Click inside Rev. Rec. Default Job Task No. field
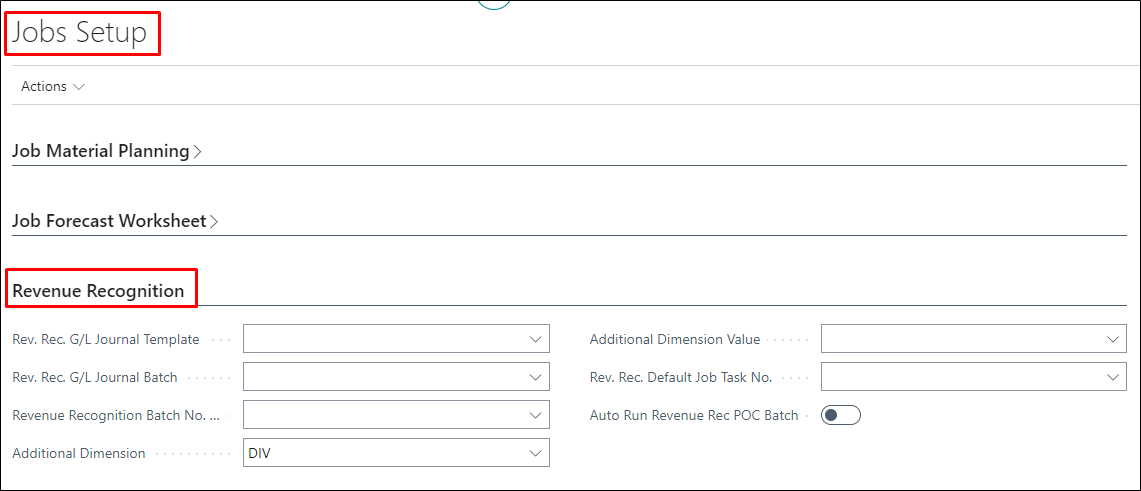1141x491 pixels. pos(962,377)
